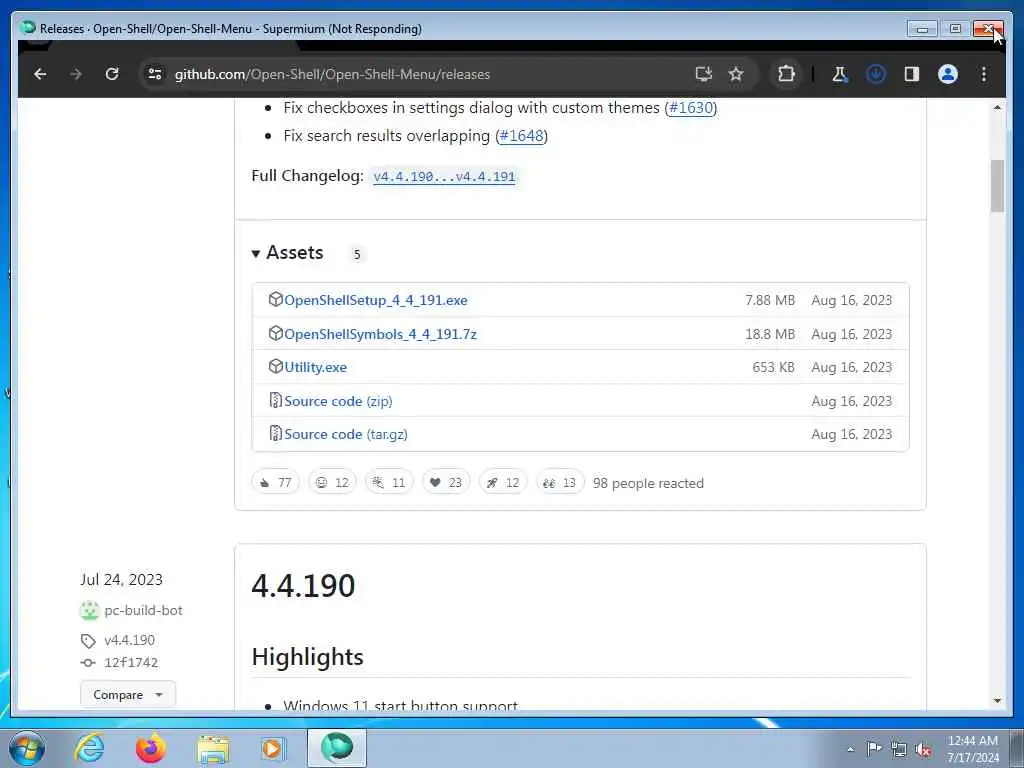Click the Supermium taskbar button

pyautogui.click(x=337, y=748)
